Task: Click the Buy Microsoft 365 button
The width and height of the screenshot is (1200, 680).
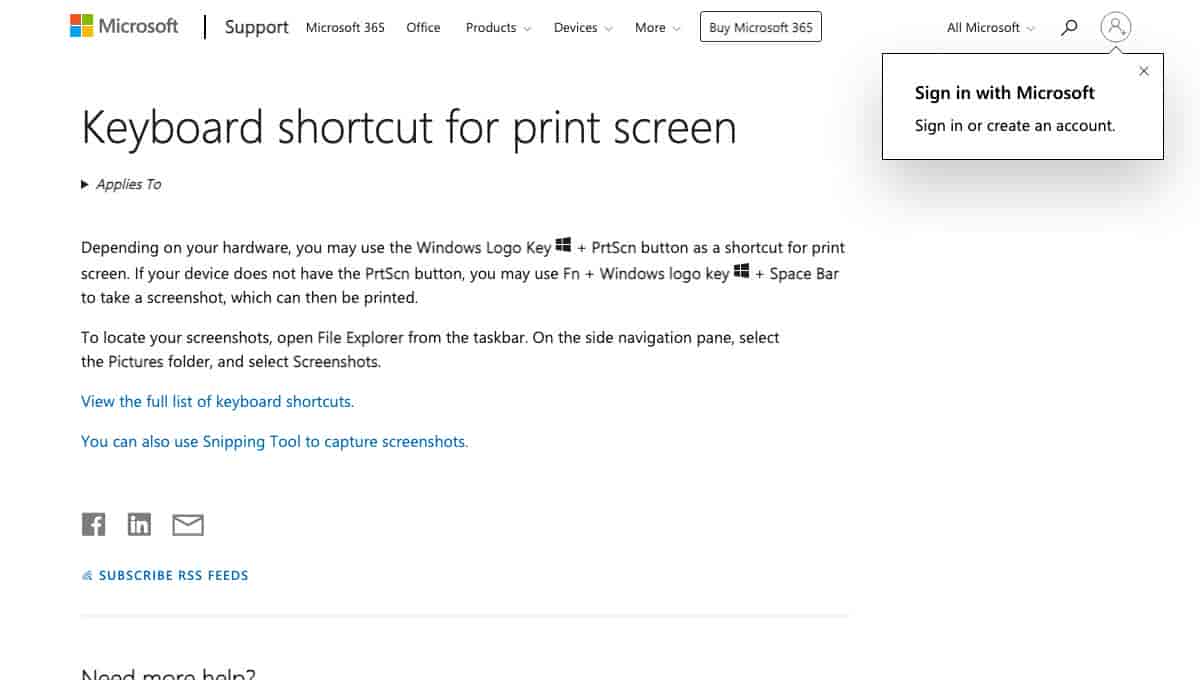Action: (761, 27)
